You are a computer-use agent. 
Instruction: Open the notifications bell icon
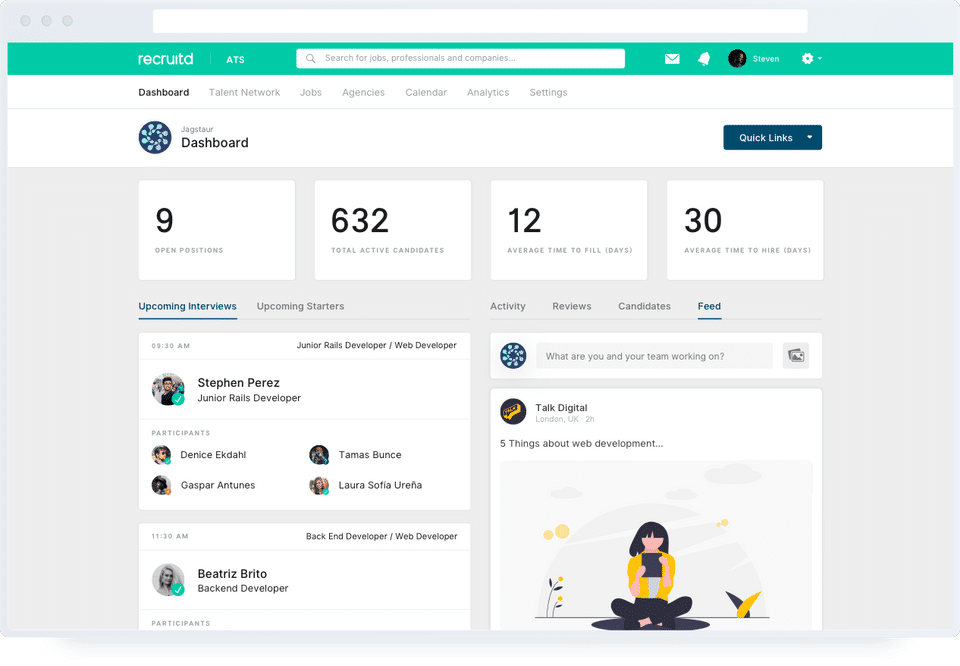point(704,59)
